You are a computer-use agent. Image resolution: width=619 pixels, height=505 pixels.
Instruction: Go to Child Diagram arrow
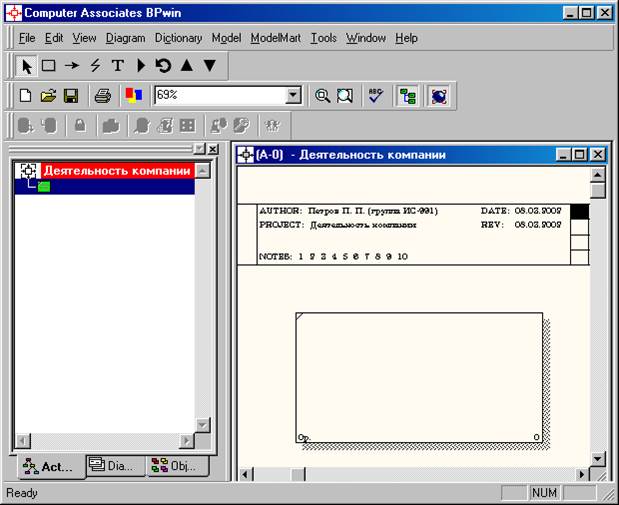pos(210,65)
